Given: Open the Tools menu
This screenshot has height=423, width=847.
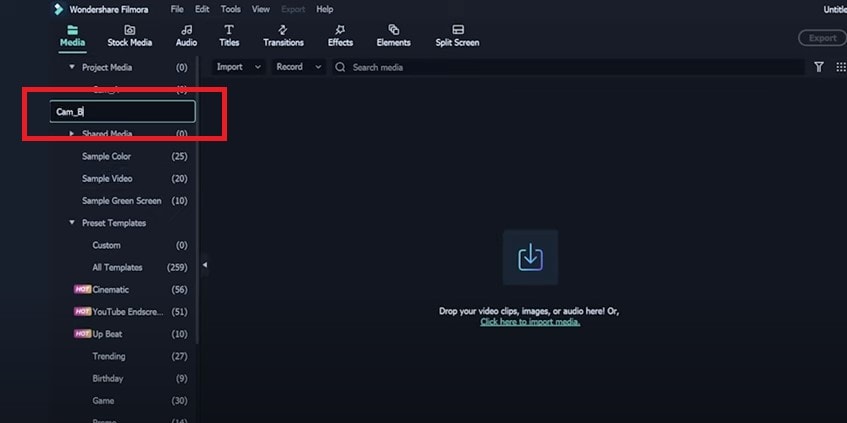Looking at the screenshot, I should (x=231, y=9).
